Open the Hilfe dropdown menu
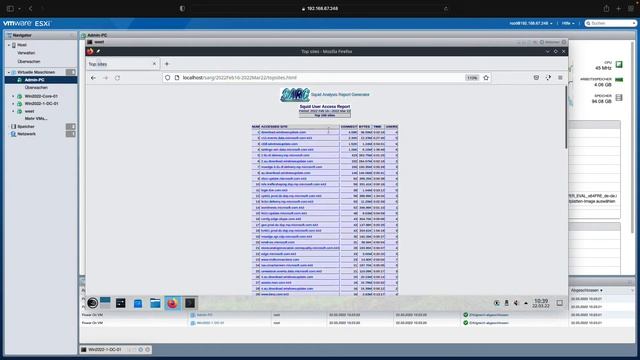The height and width of the screenshot is (360, 640). tap(568, 23)
